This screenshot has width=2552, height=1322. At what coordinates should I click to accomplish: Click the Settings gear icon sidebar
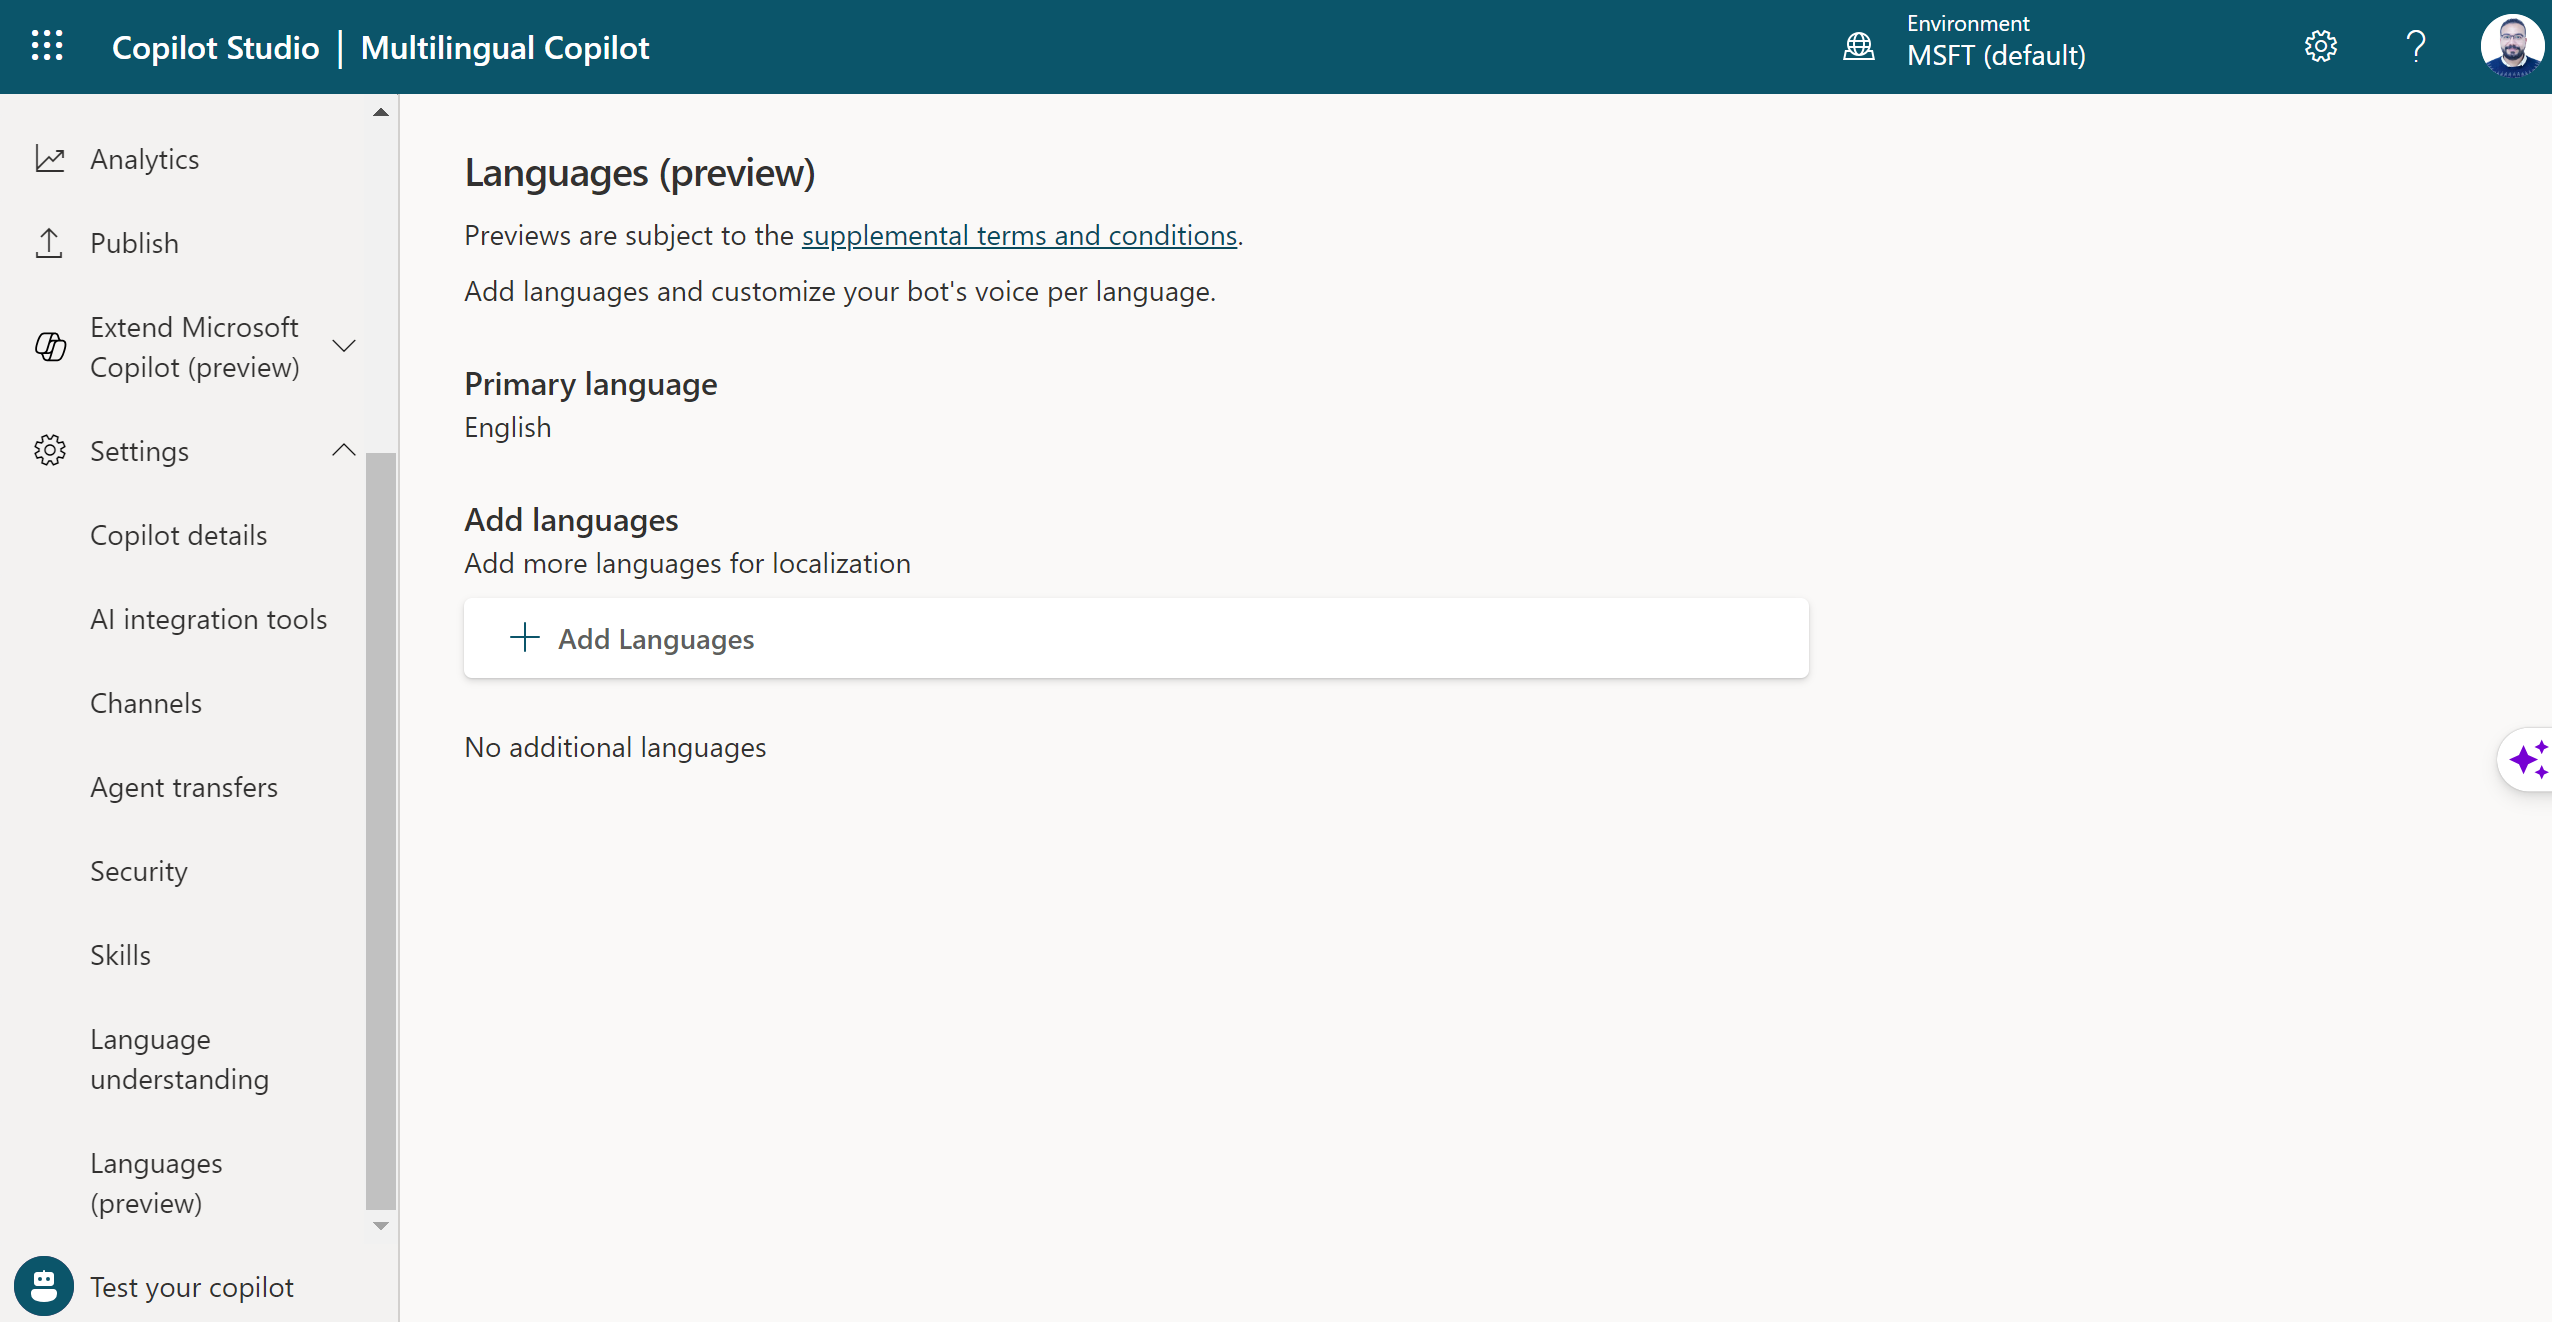49,449
